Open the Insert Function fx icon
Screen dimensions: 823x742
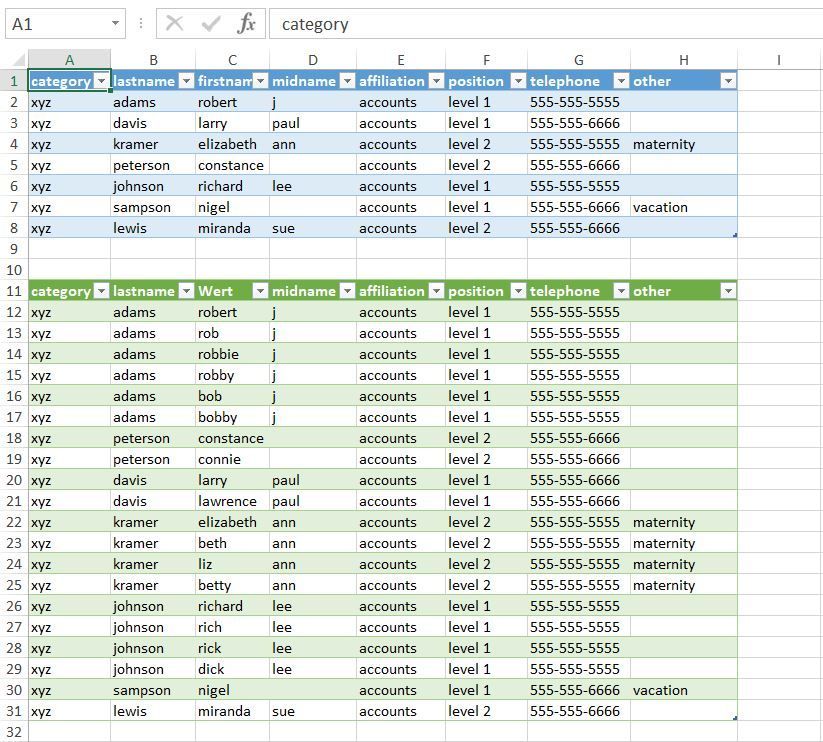pos(246,24)
